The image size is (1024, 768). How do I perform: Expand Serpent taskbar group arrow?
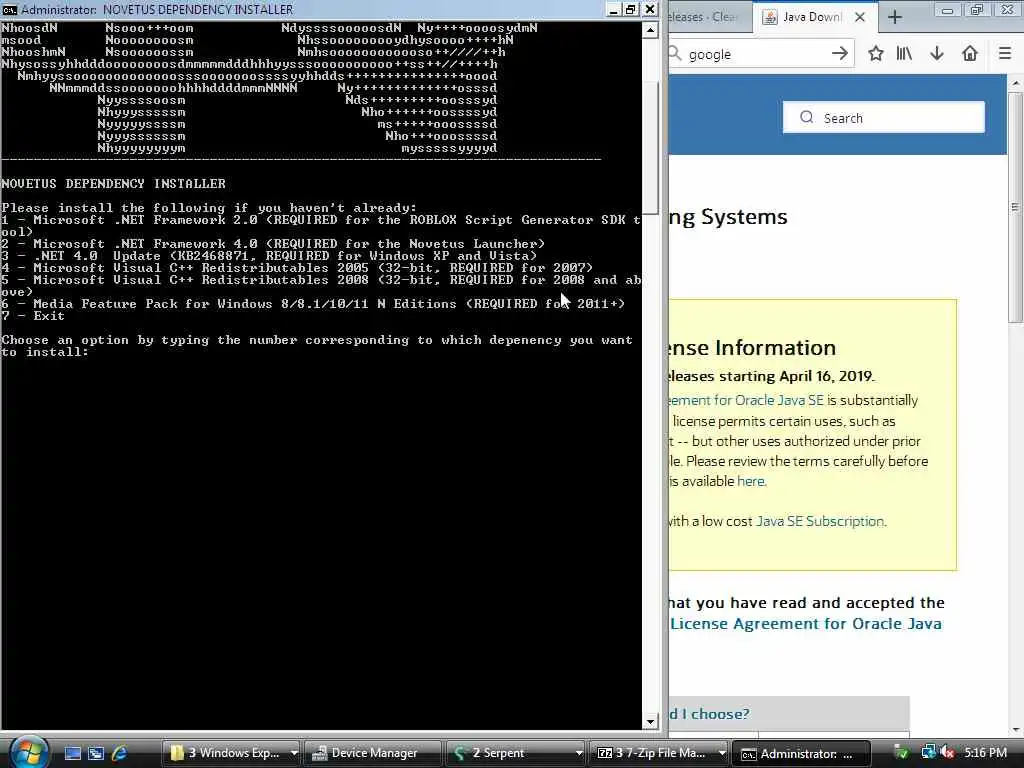(x=579, y=753)
